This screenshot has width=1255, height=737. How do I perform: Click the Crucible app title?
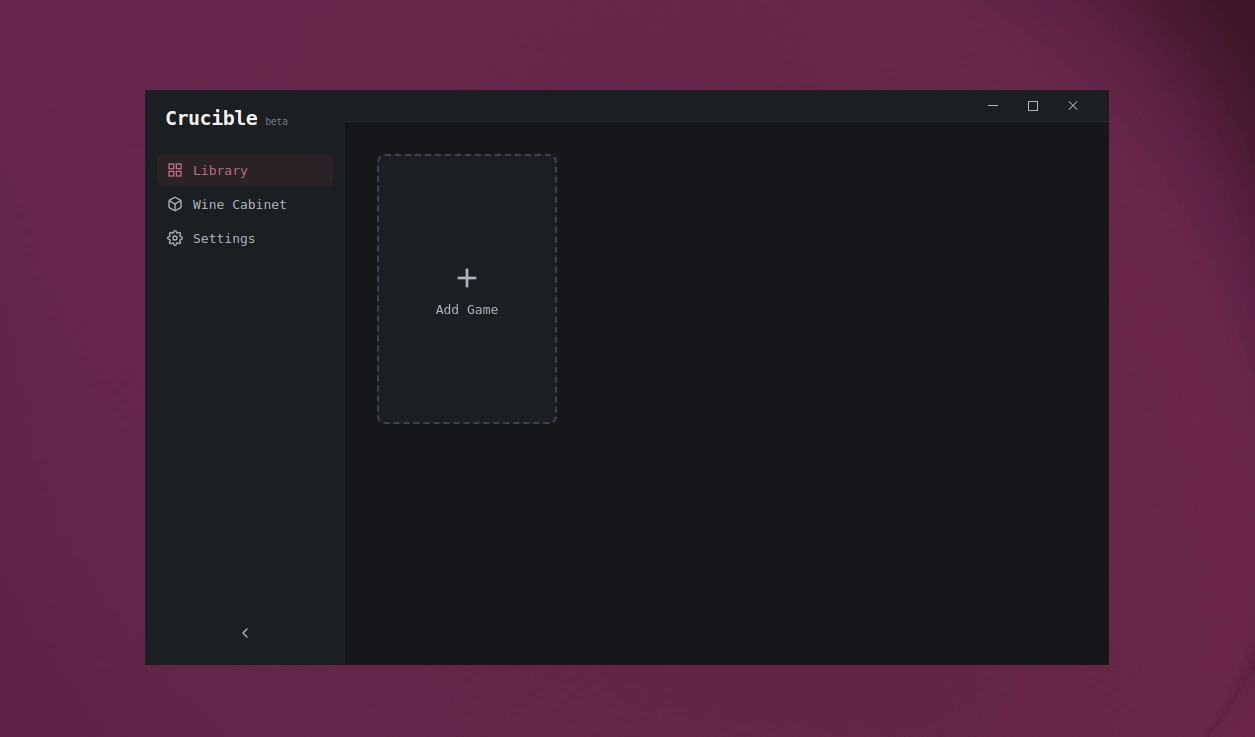point(211,118)
